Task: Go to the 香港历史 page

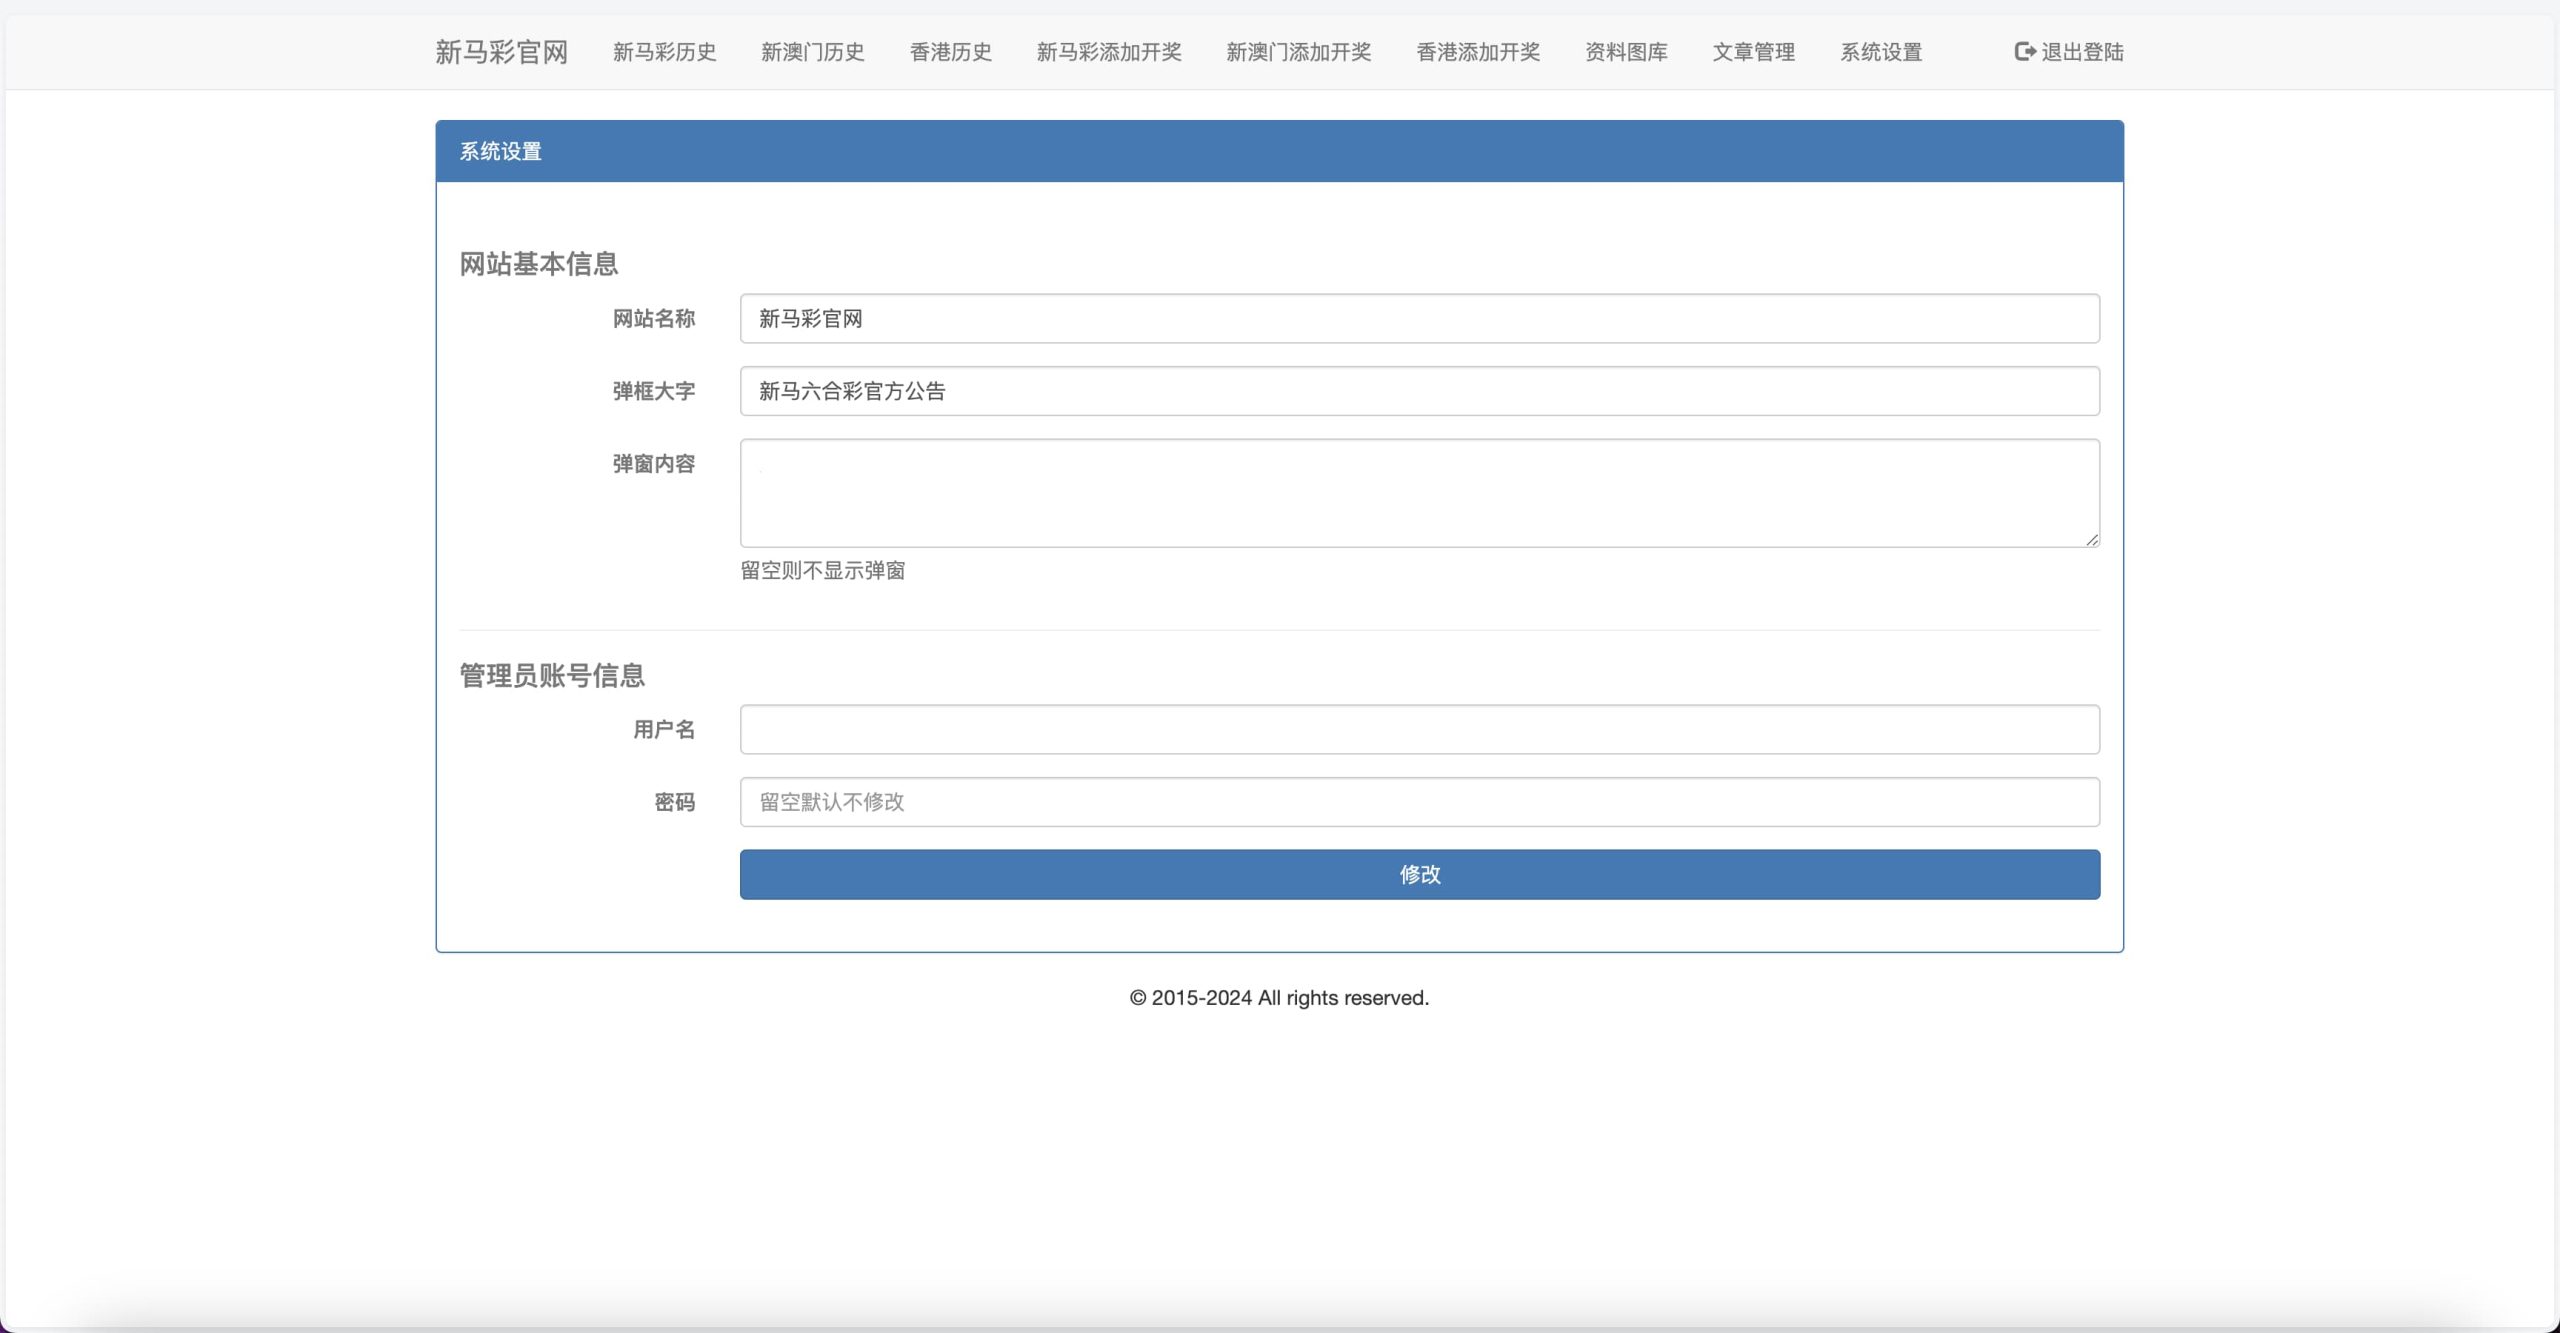Action: (x=950, y=52)
